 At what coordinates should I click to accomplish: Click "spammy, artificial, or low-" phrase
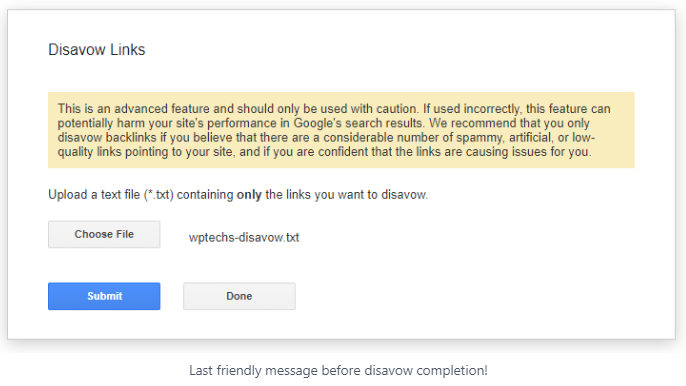(x=525, y=137)
